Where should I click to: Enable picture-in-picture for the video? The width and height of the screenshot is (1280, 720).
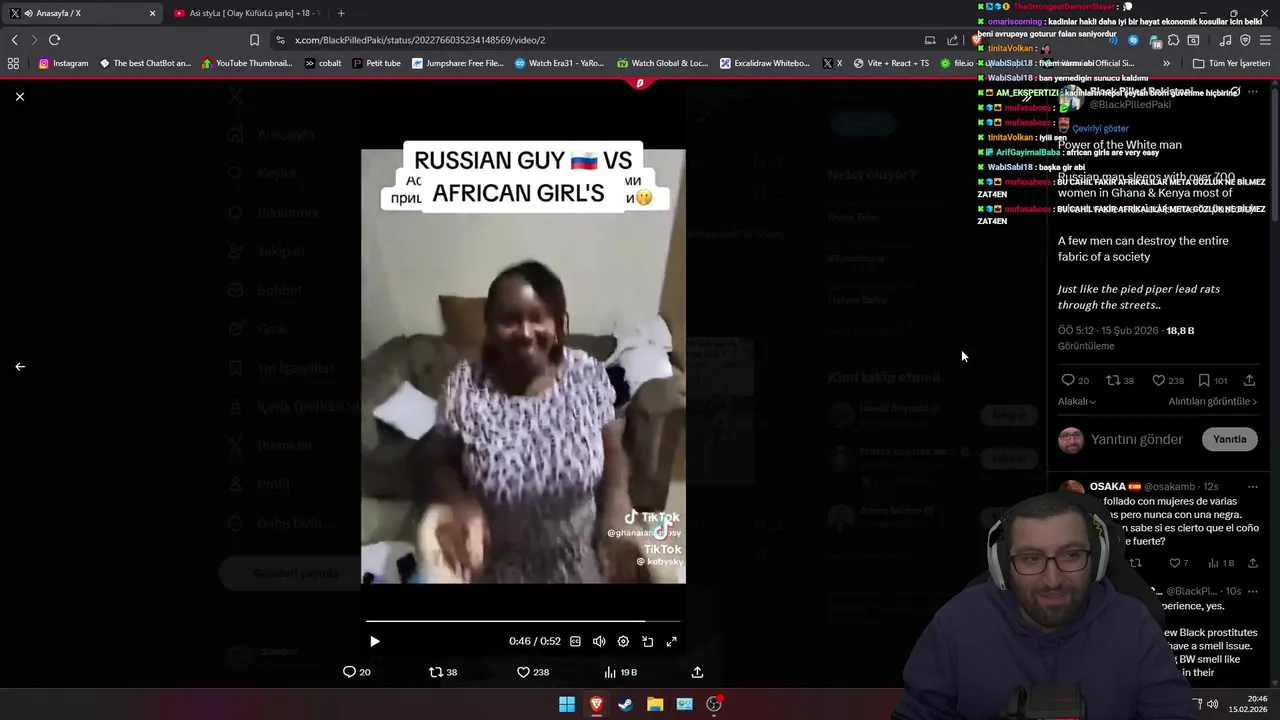(x=647, y=641)
